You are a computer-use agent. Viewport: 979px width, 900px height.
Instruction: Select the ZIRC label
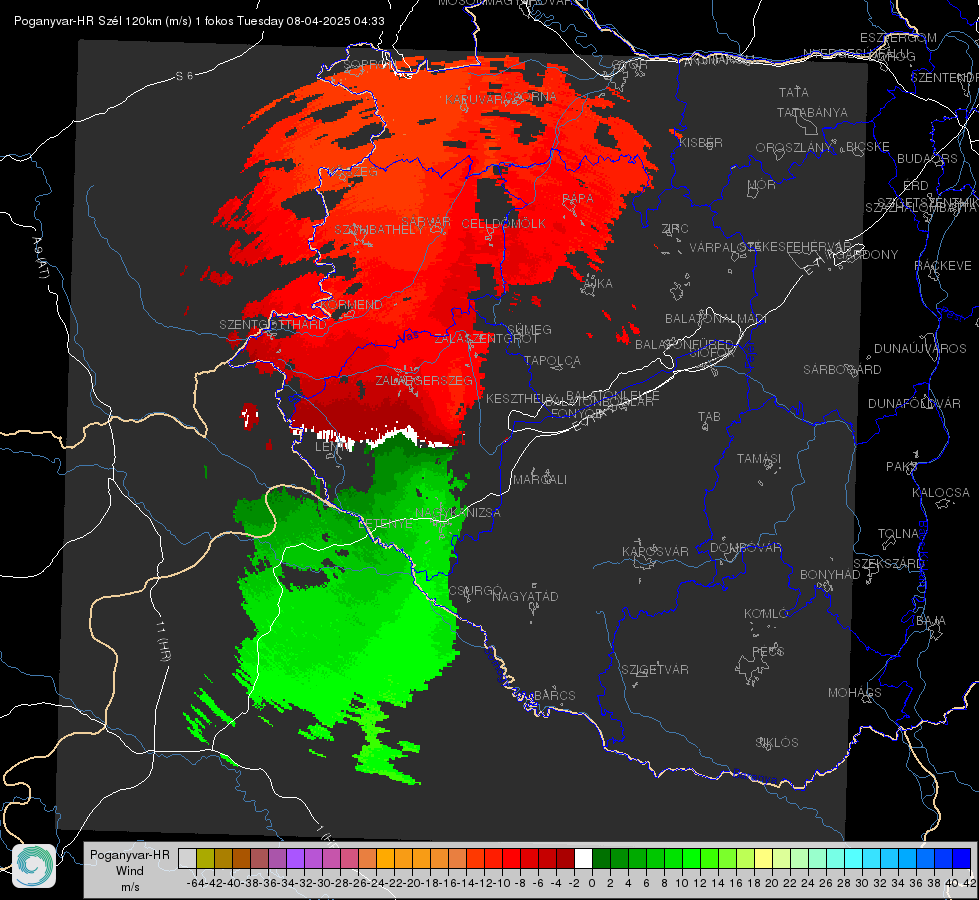click(674, 229)
